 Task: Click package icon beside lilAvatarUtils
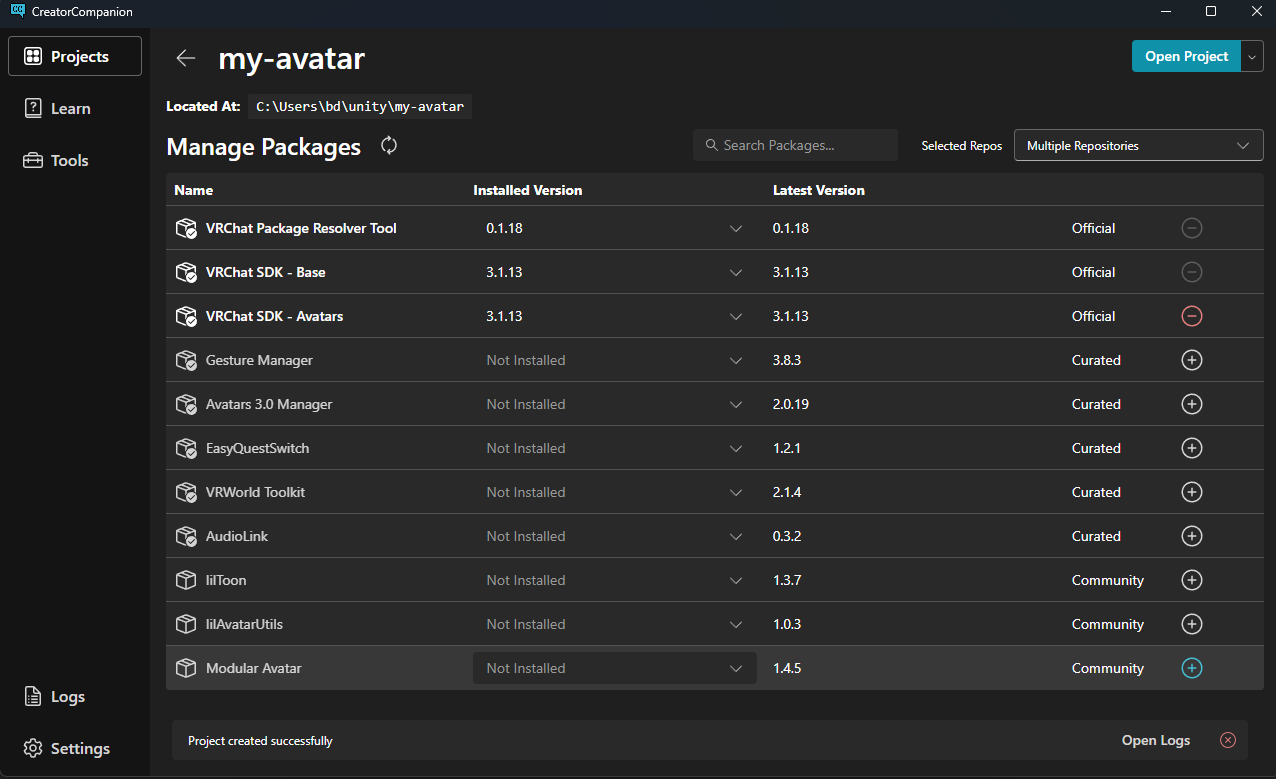186,624
